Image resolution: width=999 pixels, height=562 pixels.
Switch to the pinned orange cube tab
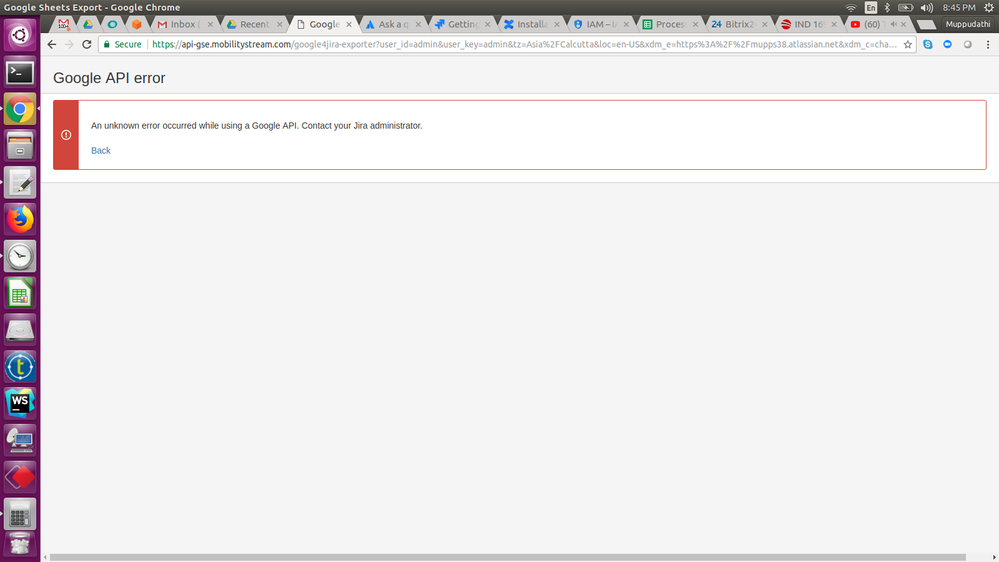tap(136, 24)
